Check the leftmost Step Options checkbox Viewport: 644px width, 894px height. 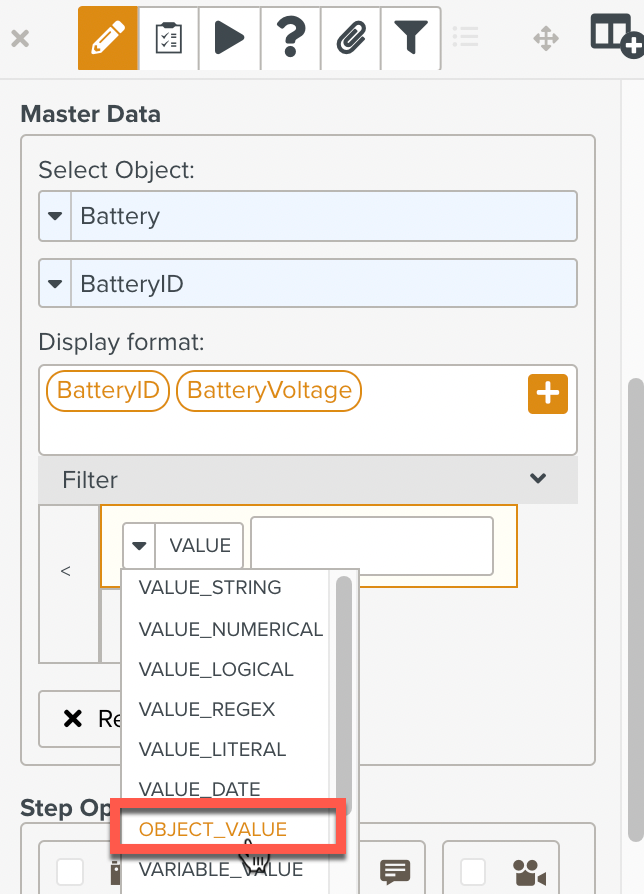pos(70,873)
